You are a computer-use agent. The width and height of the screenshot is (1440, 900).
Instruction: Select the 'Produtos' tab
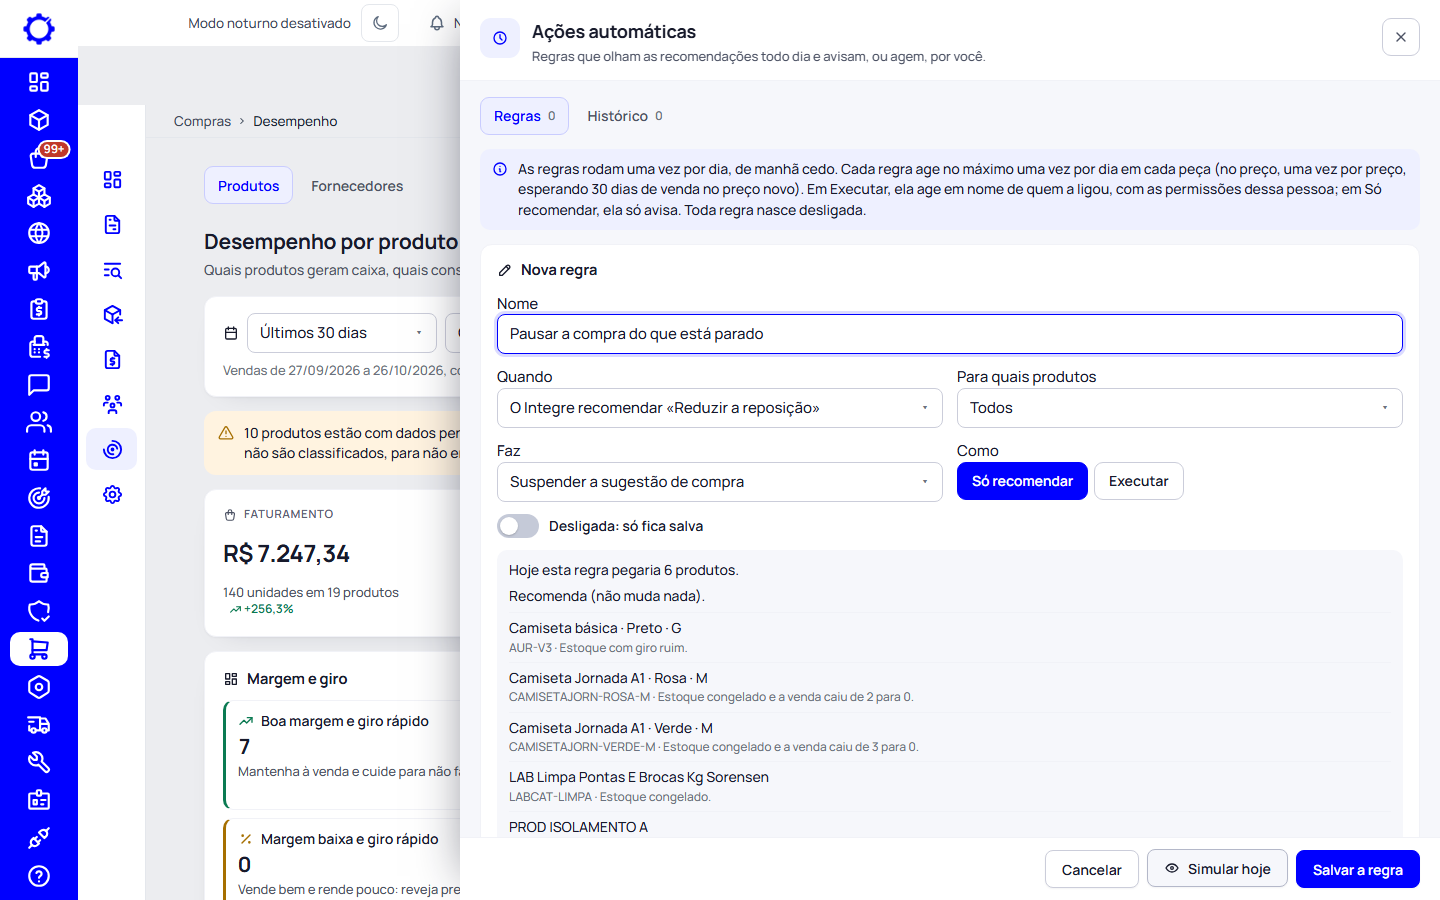click(248, 186)
